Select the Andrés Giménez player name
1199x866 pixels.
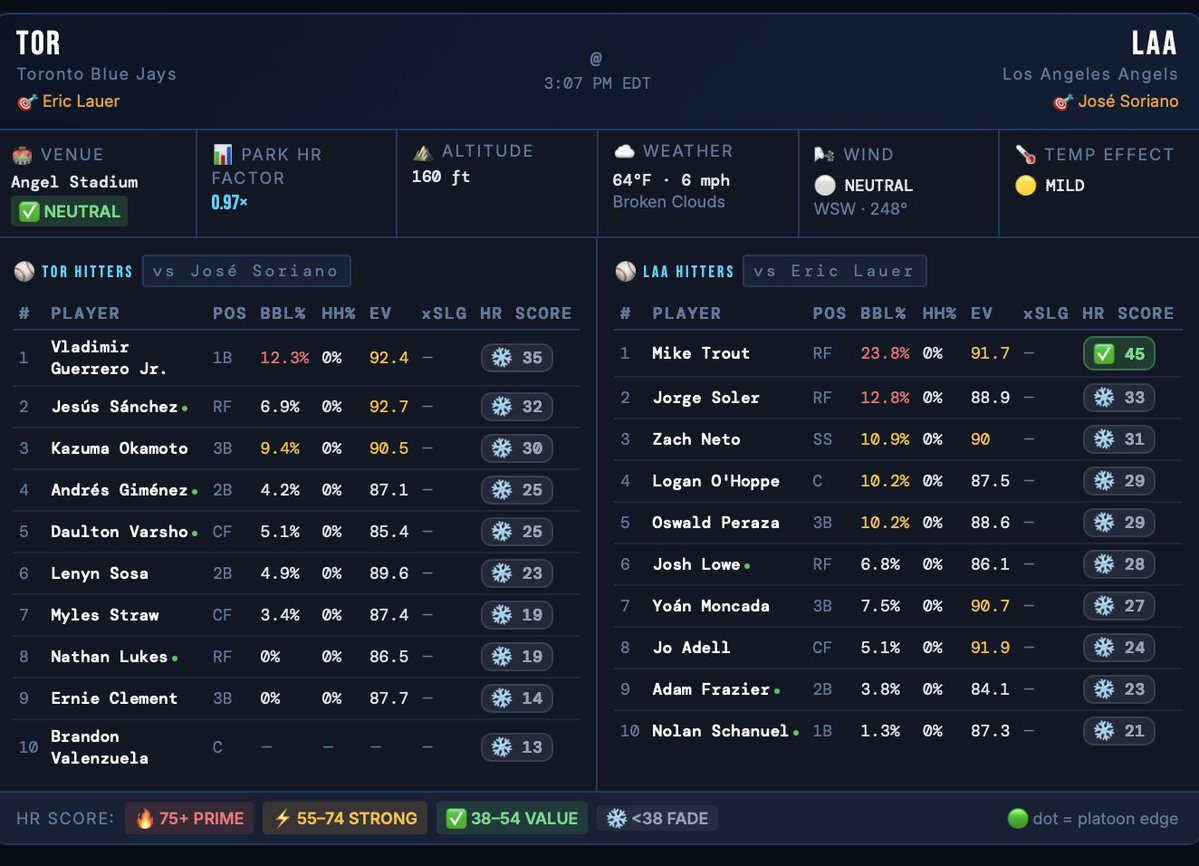click(119, 490)
